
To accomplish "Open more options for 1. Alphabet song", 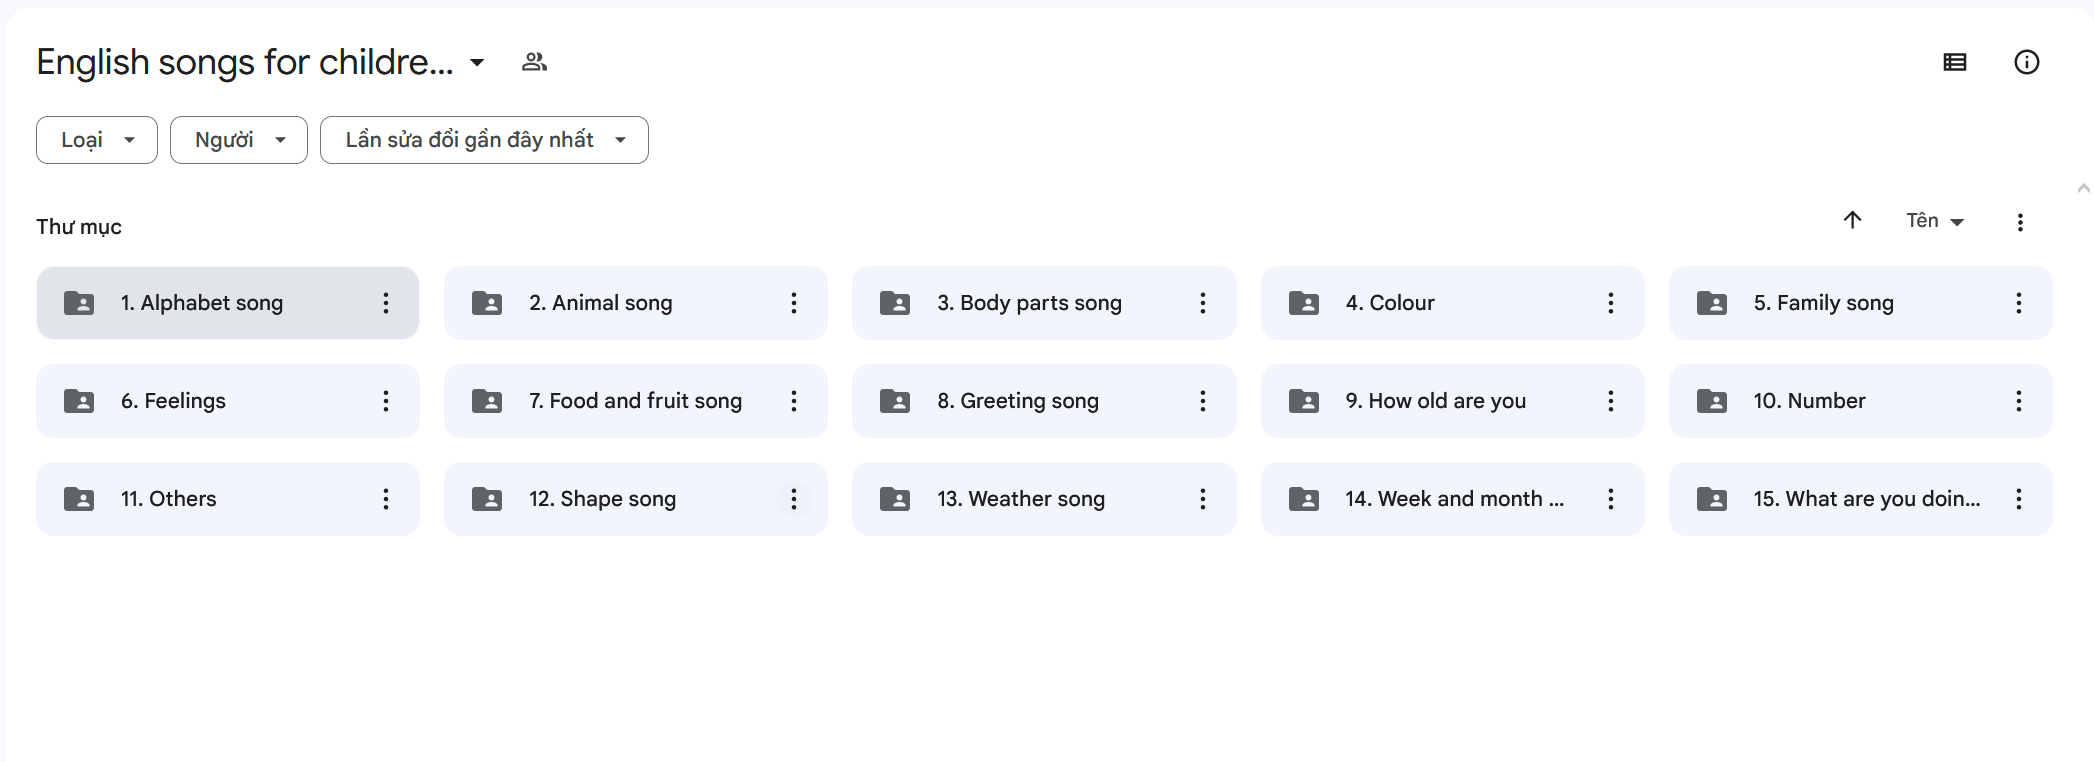I will [x=386, y=303].
